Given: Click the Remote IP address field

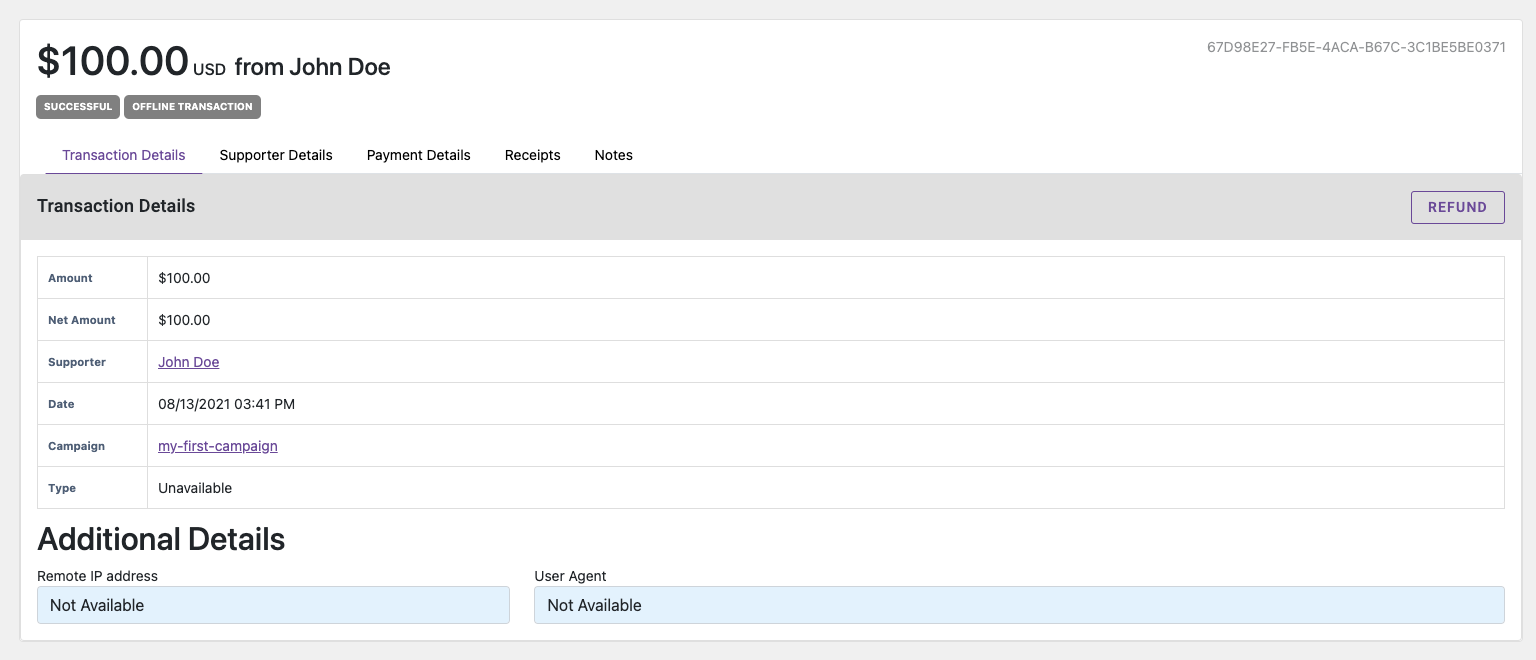Looking at the screenshot, I should pos(273,605).
